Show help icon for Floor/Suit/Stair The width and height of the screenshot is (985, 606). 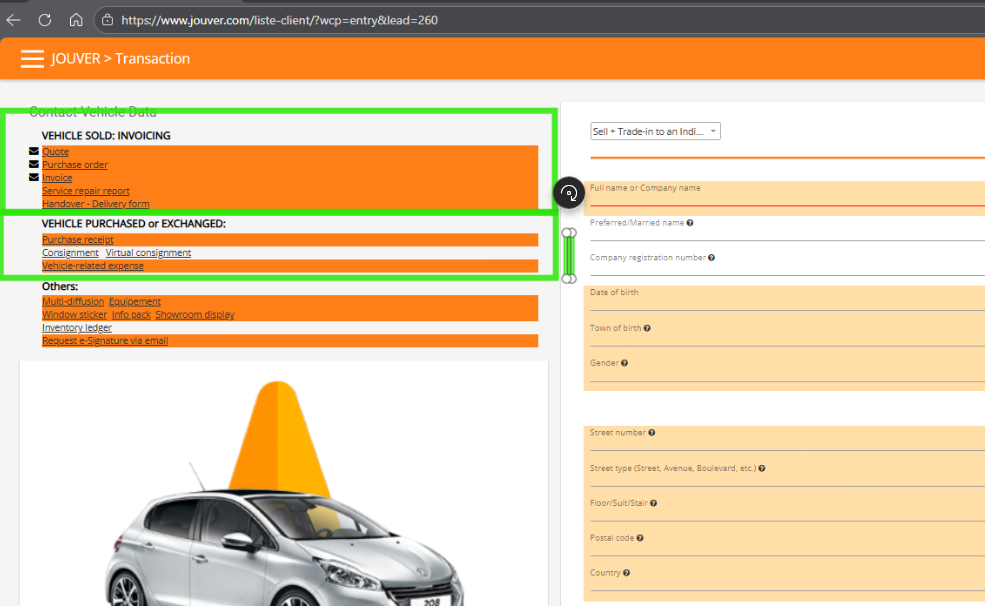[x=653, y=503]
